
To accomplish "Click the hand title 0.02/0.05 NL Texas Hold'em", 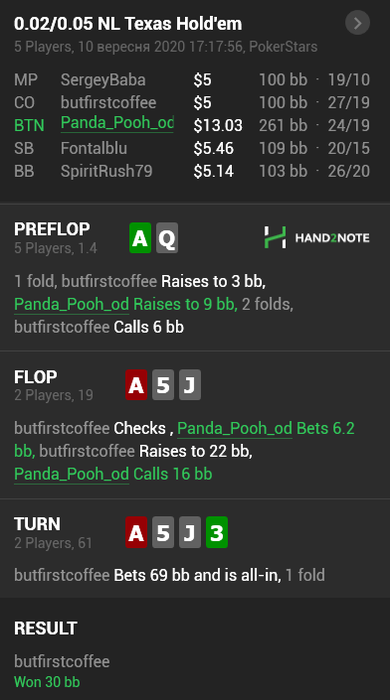I will click(128, 24).
